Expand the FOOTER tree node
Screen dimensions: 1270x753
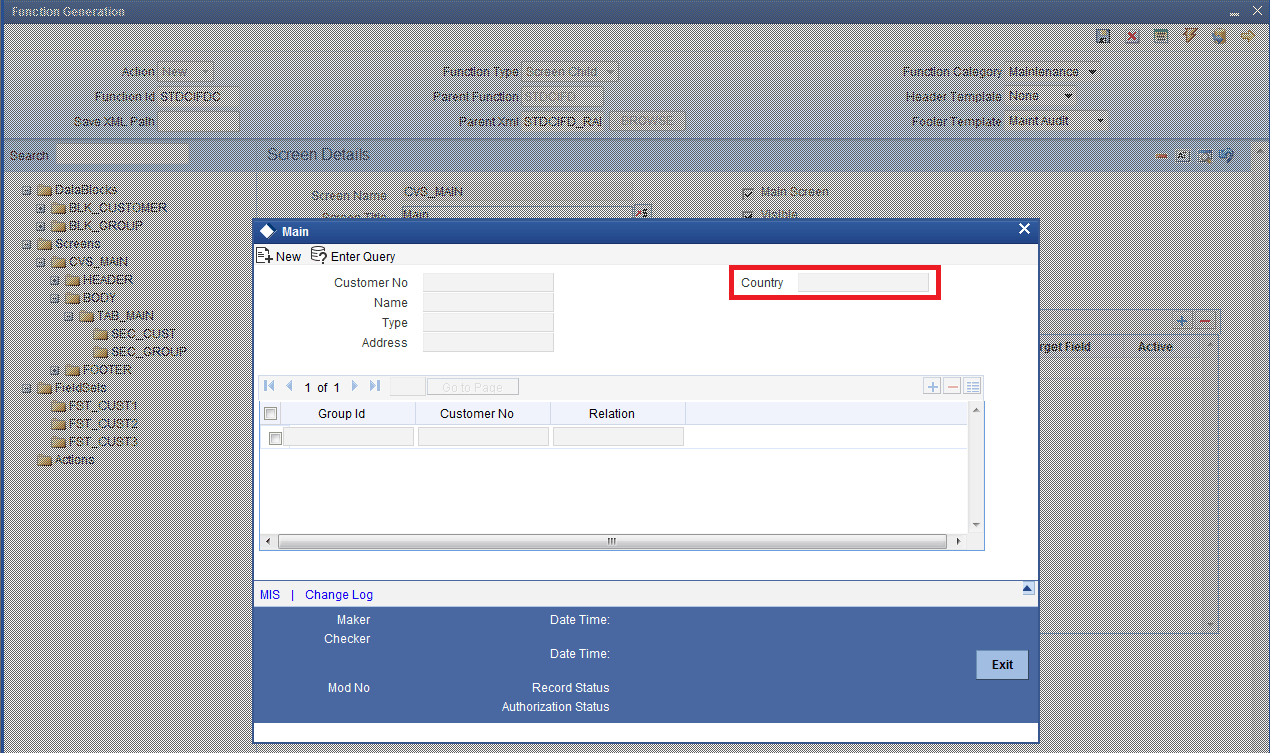55,370
